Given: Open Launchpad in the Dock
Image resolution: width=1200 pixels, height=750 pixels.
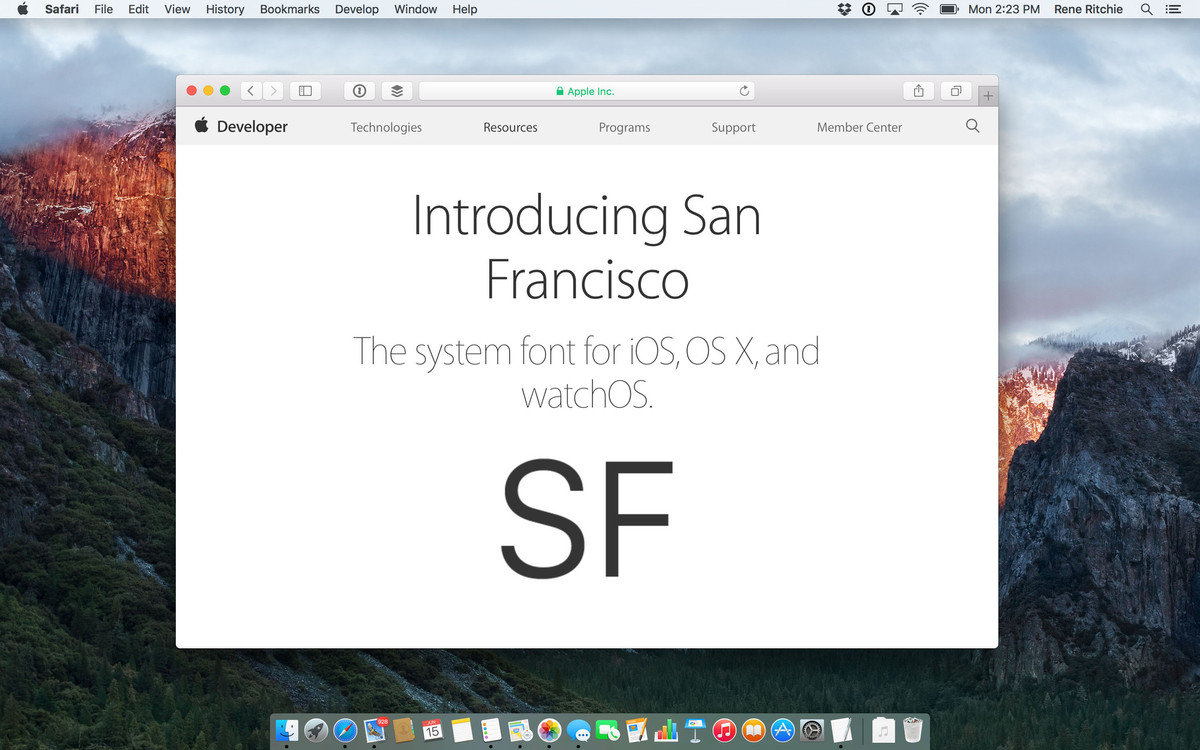Looking at the screenshot, I should pyautogui.click(x=317, y=731).
